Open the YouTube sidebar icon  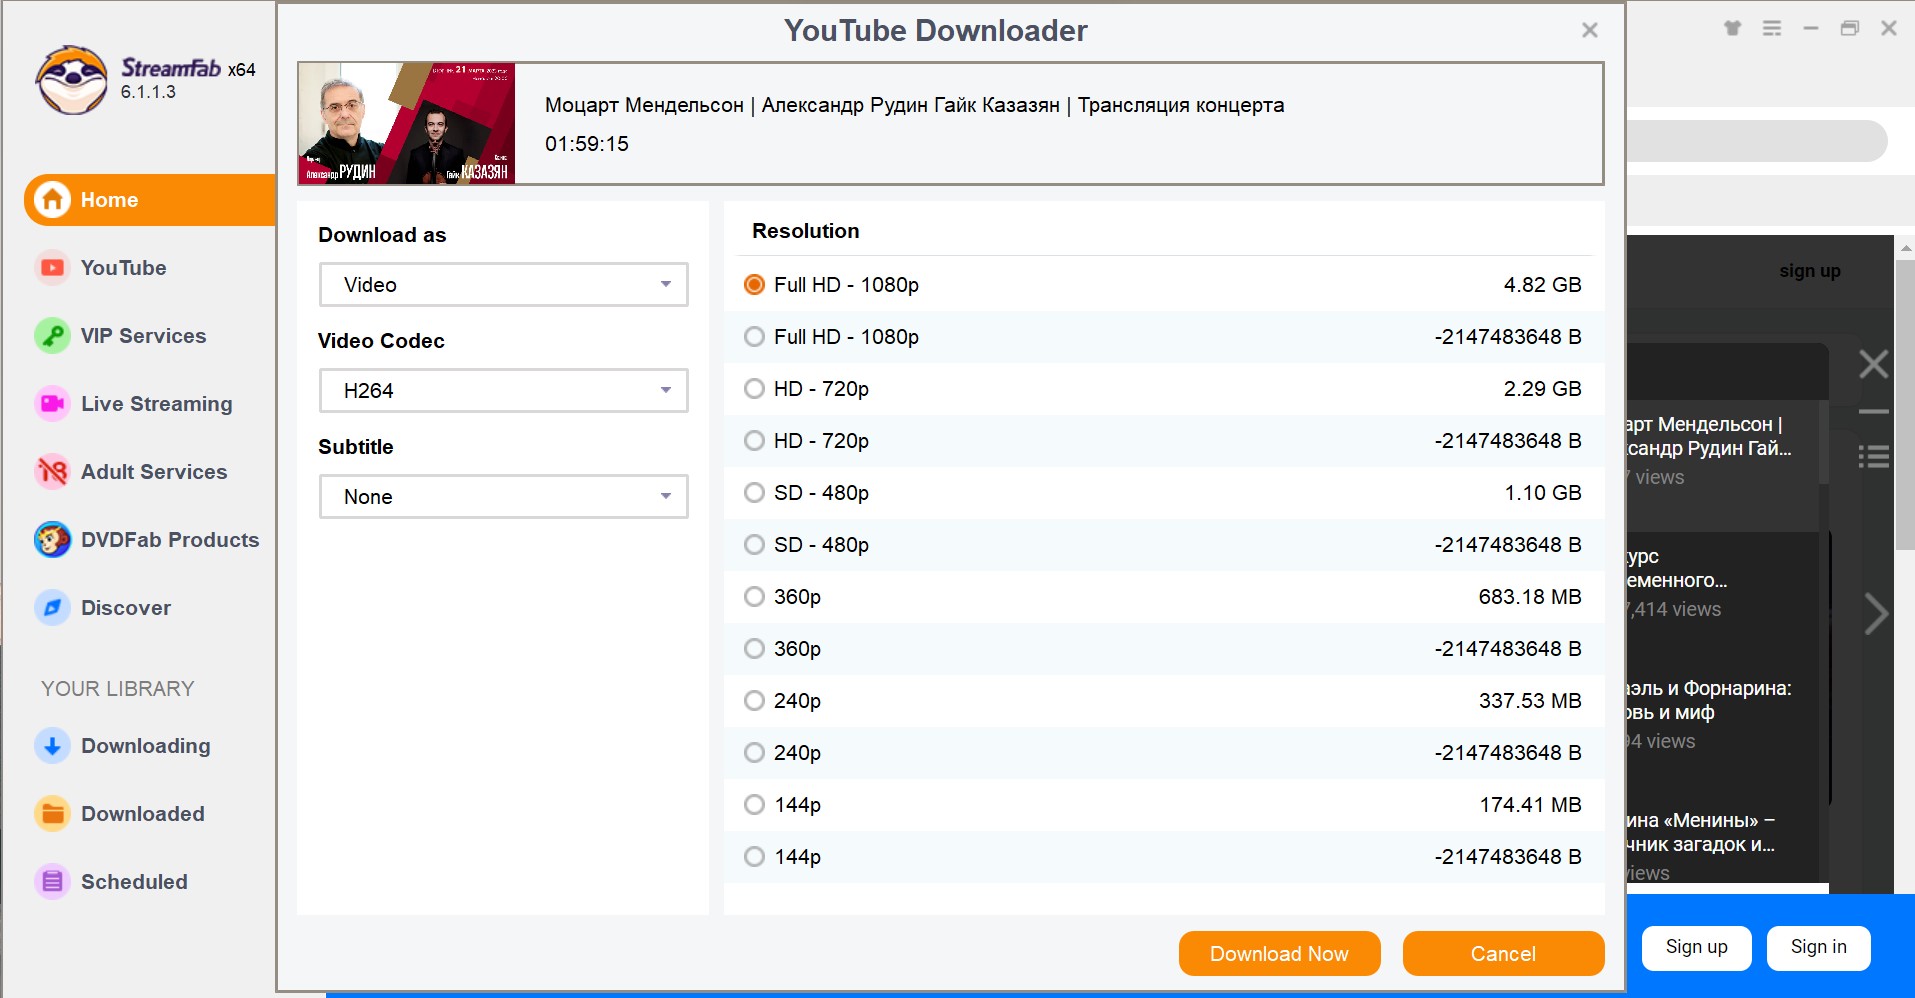[x=52, y=268]
